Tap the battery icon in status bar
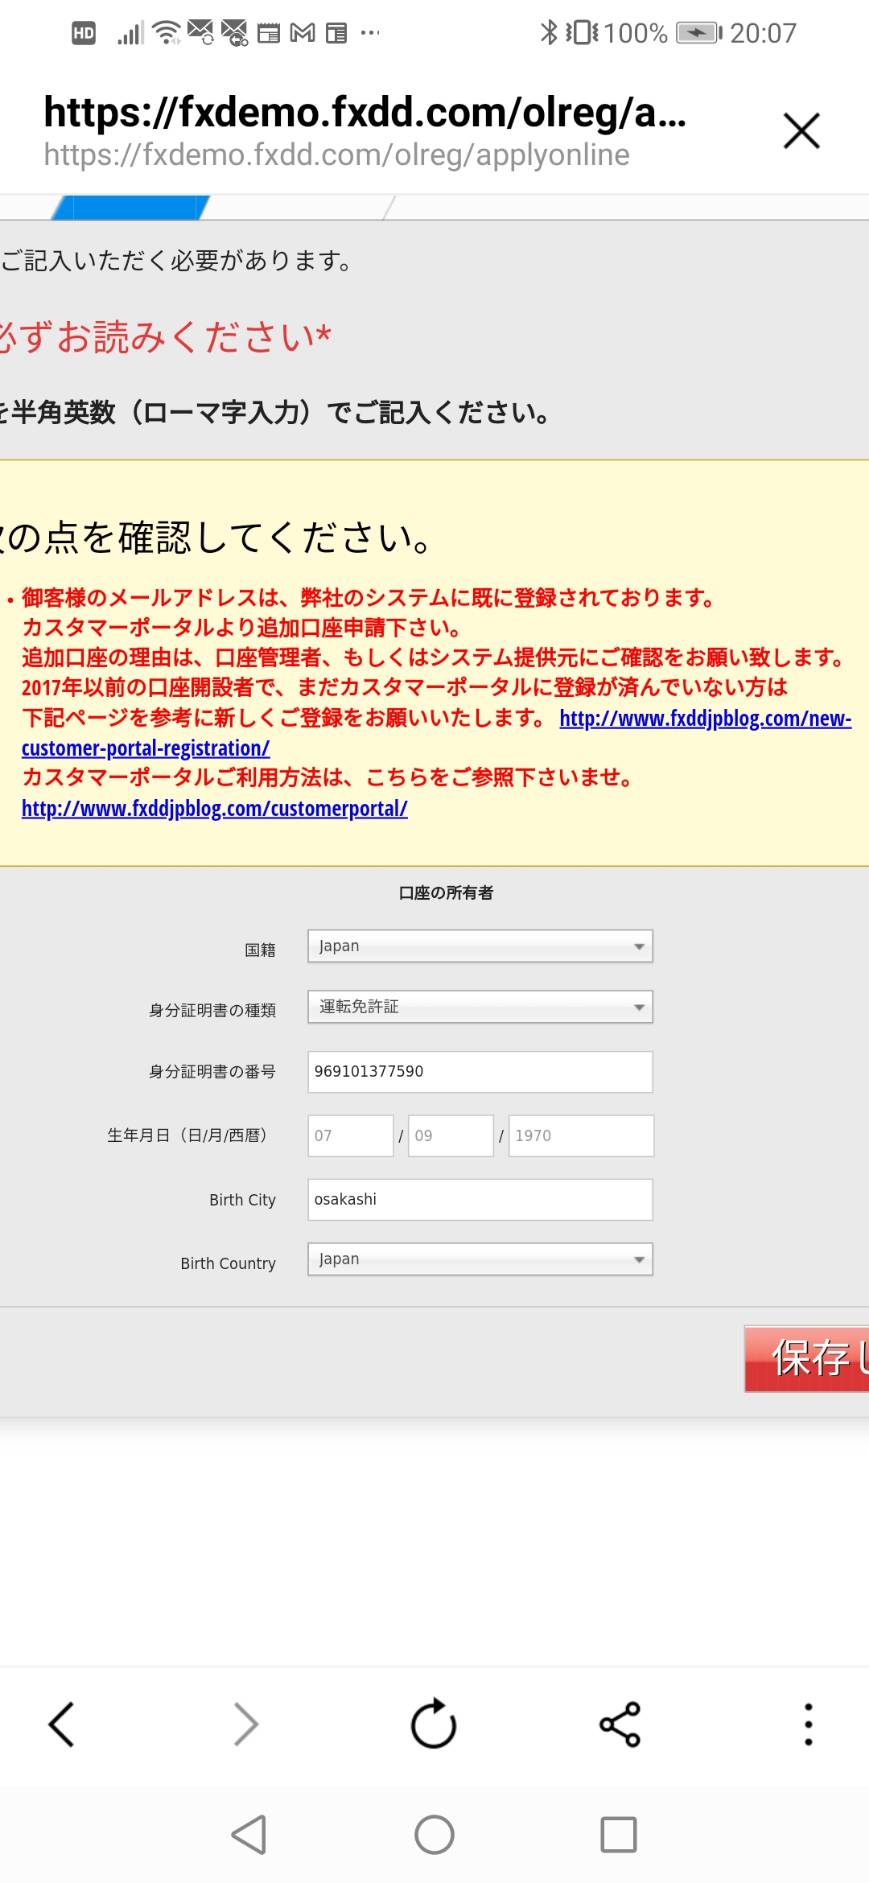The height and width of the screenshot is (1883, 869). [x=699, y=33]
